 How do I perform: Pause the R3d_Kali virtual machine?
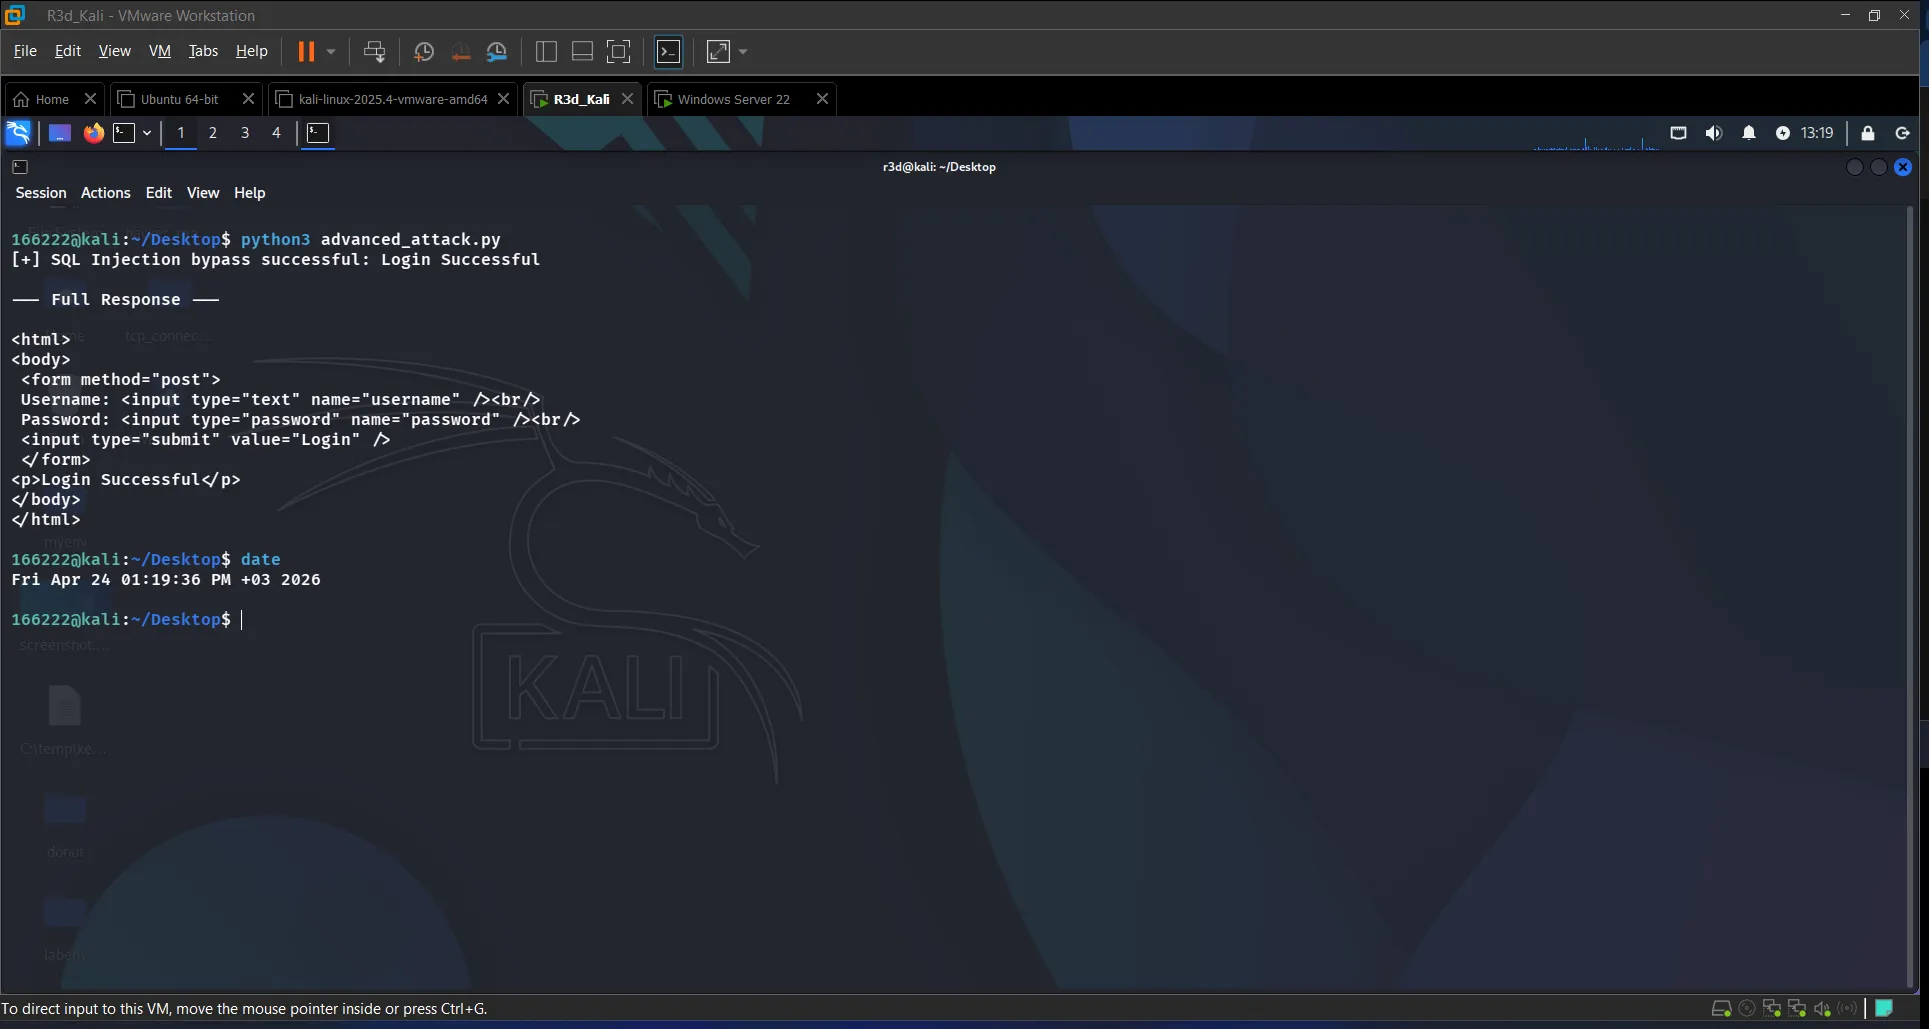306,51
